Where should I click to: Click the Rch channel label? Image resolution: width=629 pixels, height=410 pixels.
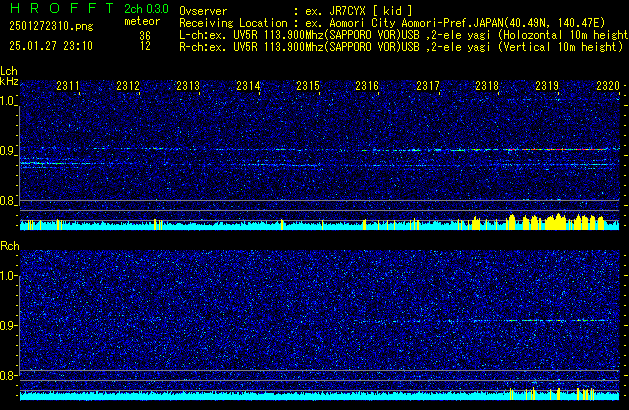10,246
